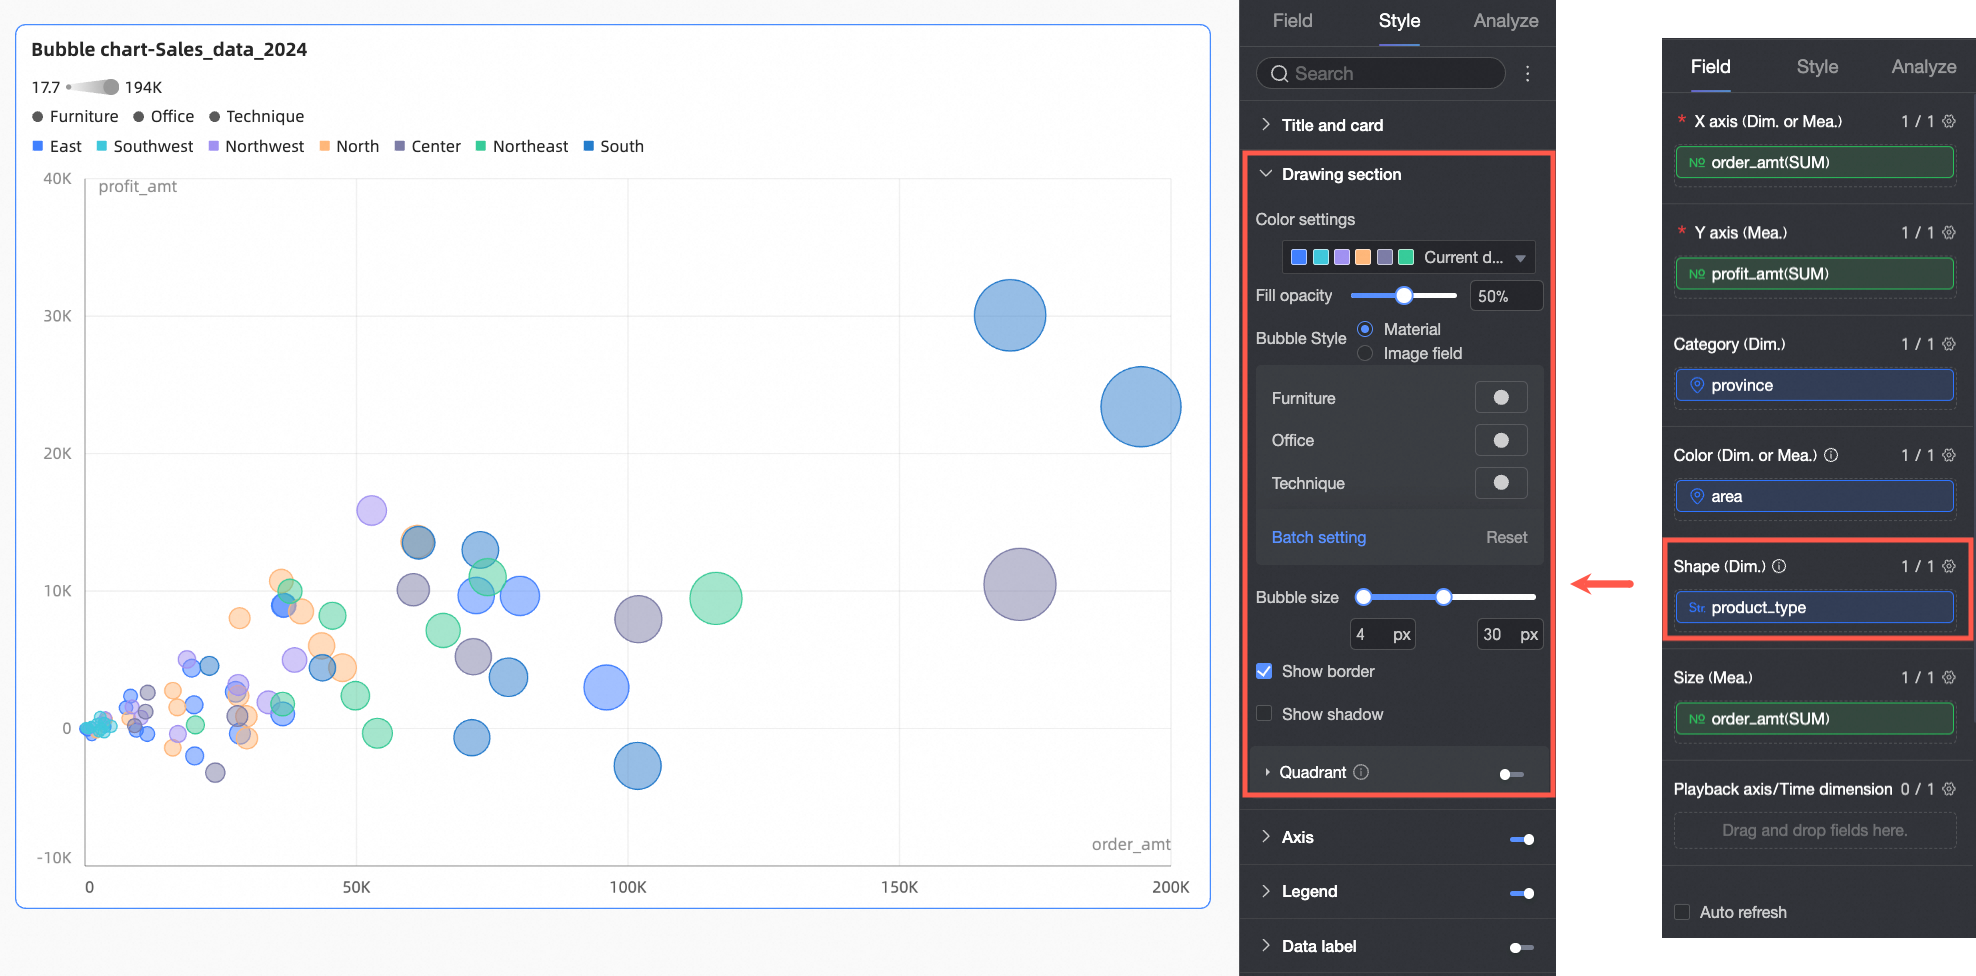Turn off the Axis switch
1976x976 pixels.
(x=1522, y=839)
